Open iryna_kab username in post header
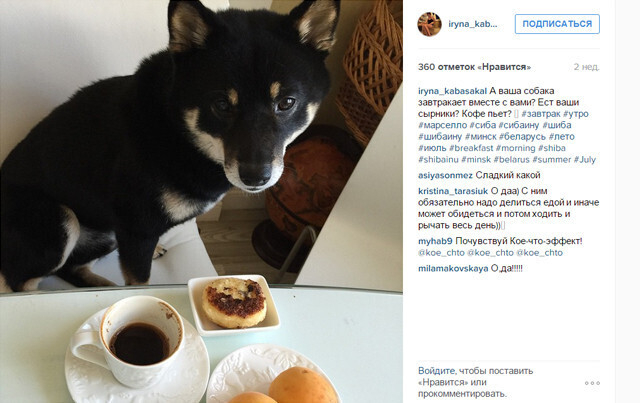The image size is (640, 403). 473,24
